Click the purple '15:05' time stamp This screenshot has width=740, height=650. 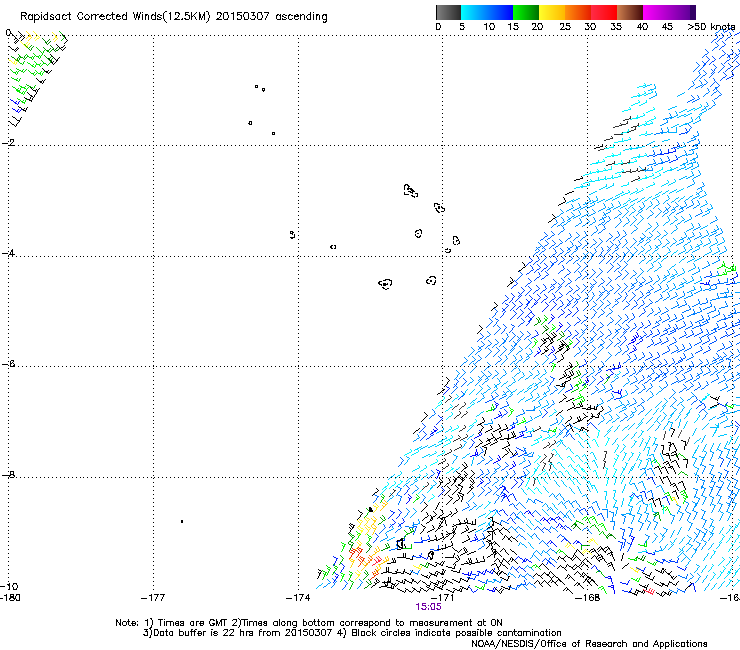pos(428,607)
